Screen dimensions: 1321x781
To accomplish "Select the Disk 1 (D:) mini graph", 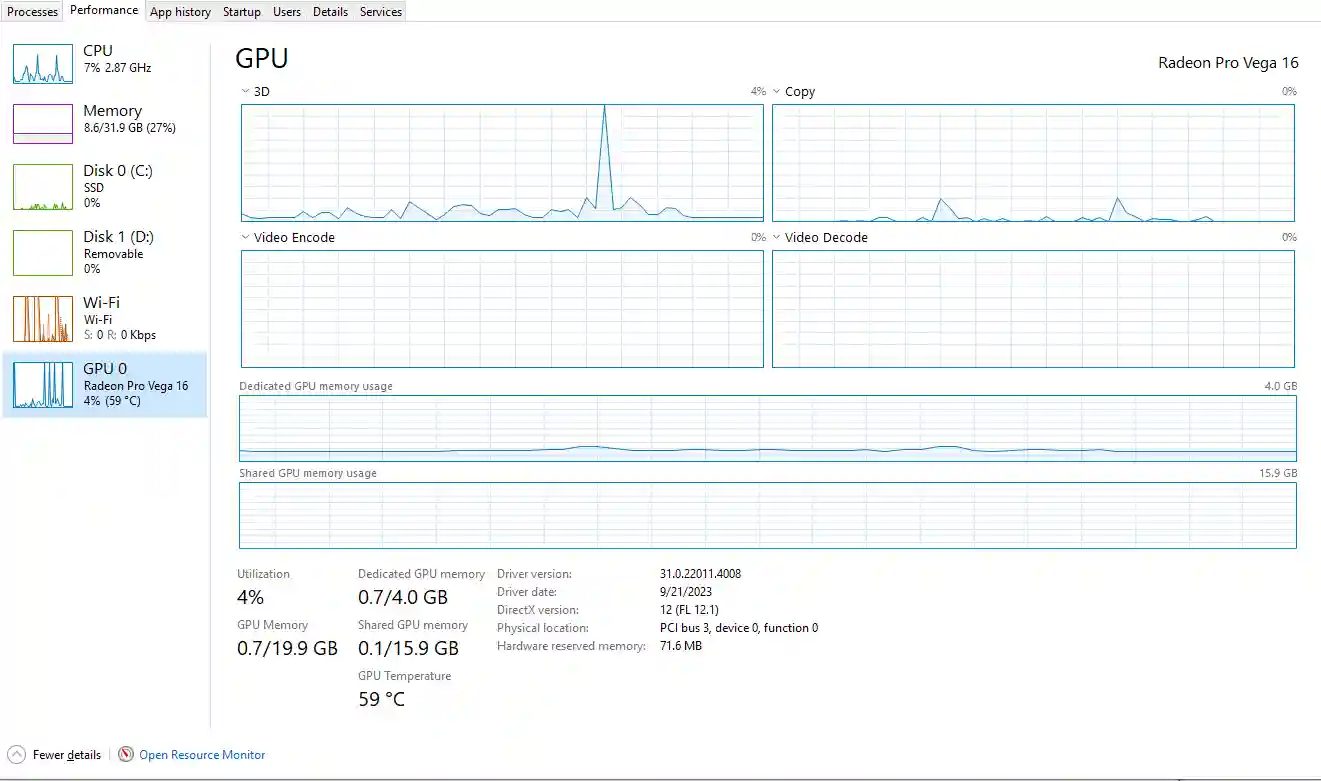I will pos(43,253).
